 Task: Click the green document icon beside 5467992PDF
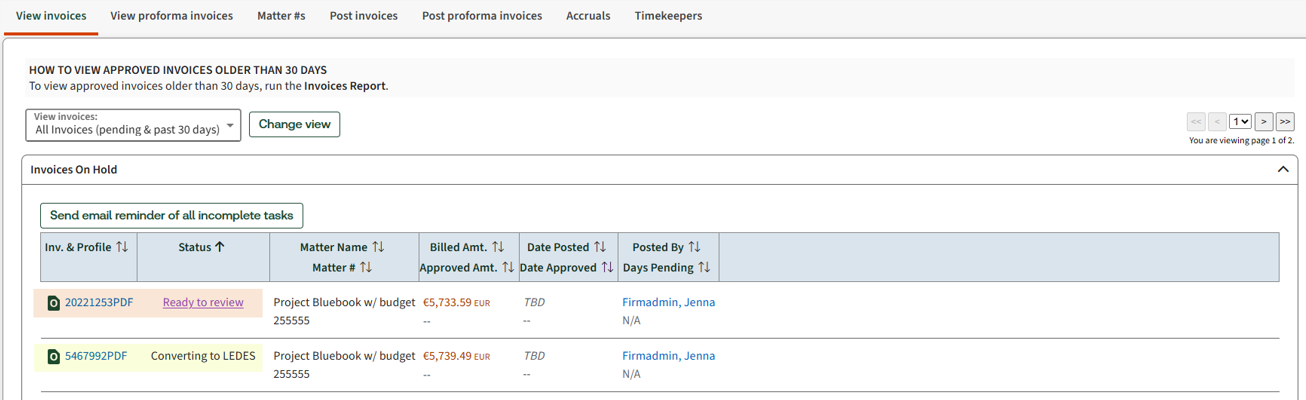(54, 356)
